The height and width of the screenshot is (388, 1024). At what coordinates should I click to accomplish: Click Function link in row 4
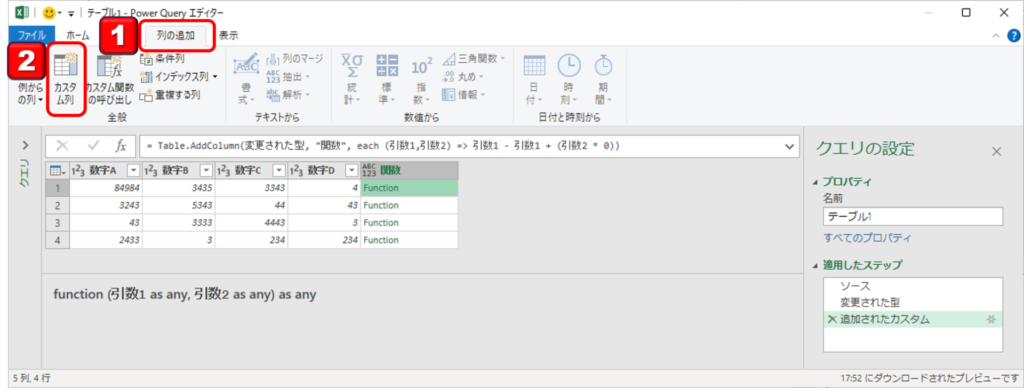pos(381,240)
